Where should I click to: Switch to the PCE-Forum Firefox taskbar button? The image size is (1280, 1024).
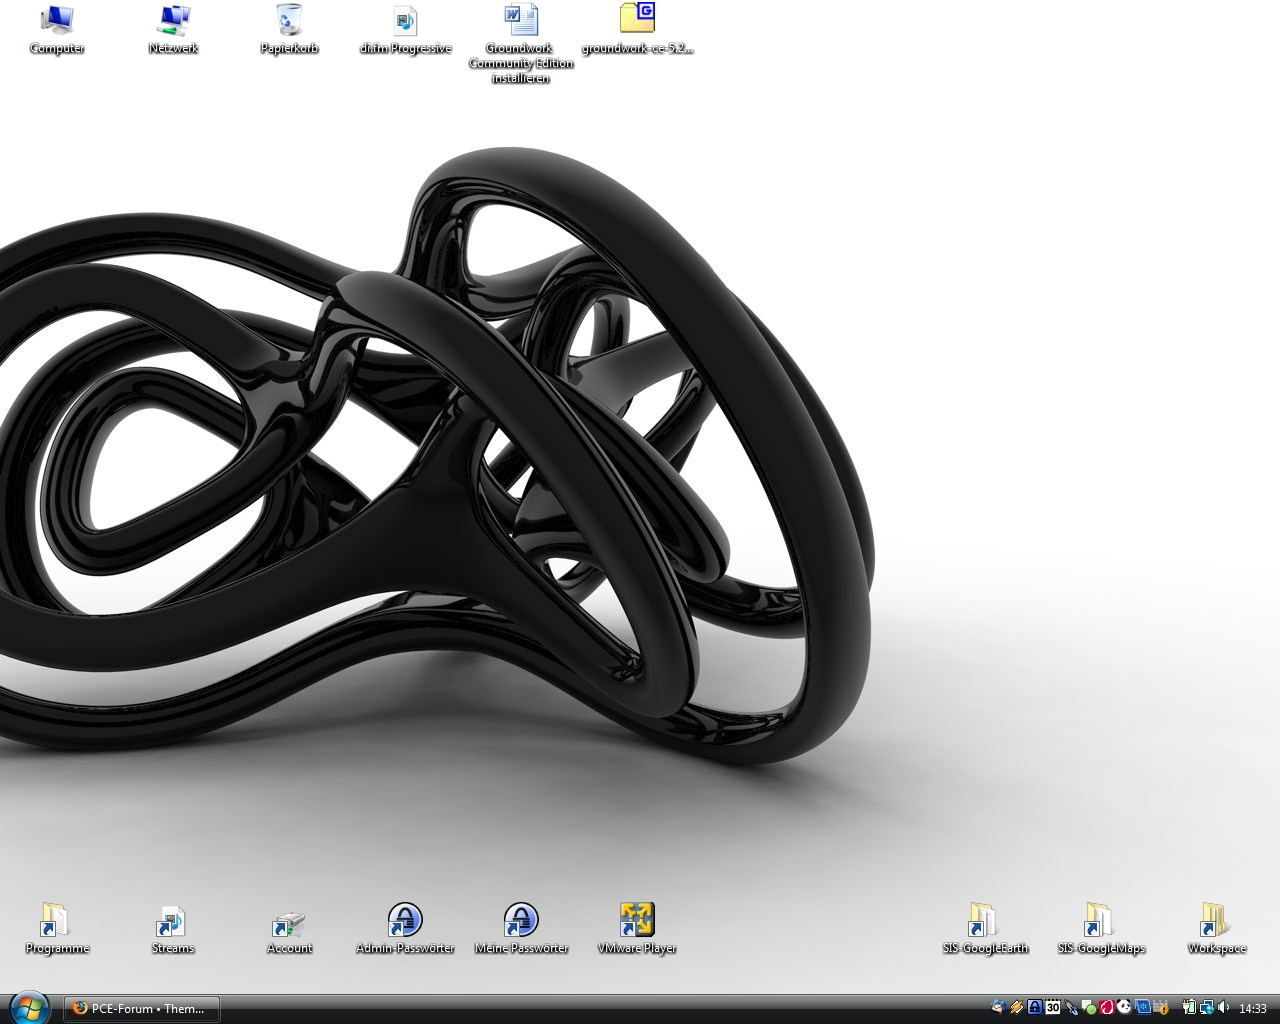[142, 1009]
